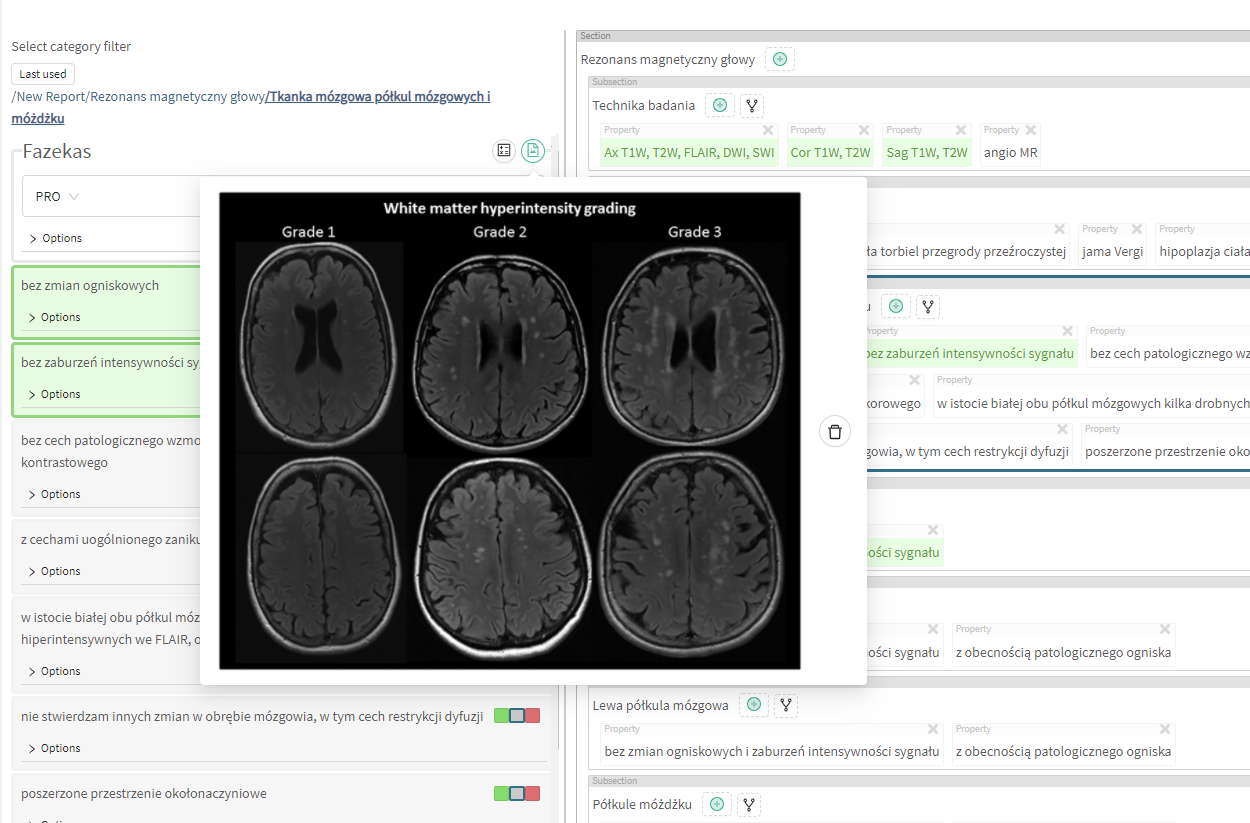Remove the angio MR property
Viewport: 1250px width, 823px height.
tap(1031, 130)
